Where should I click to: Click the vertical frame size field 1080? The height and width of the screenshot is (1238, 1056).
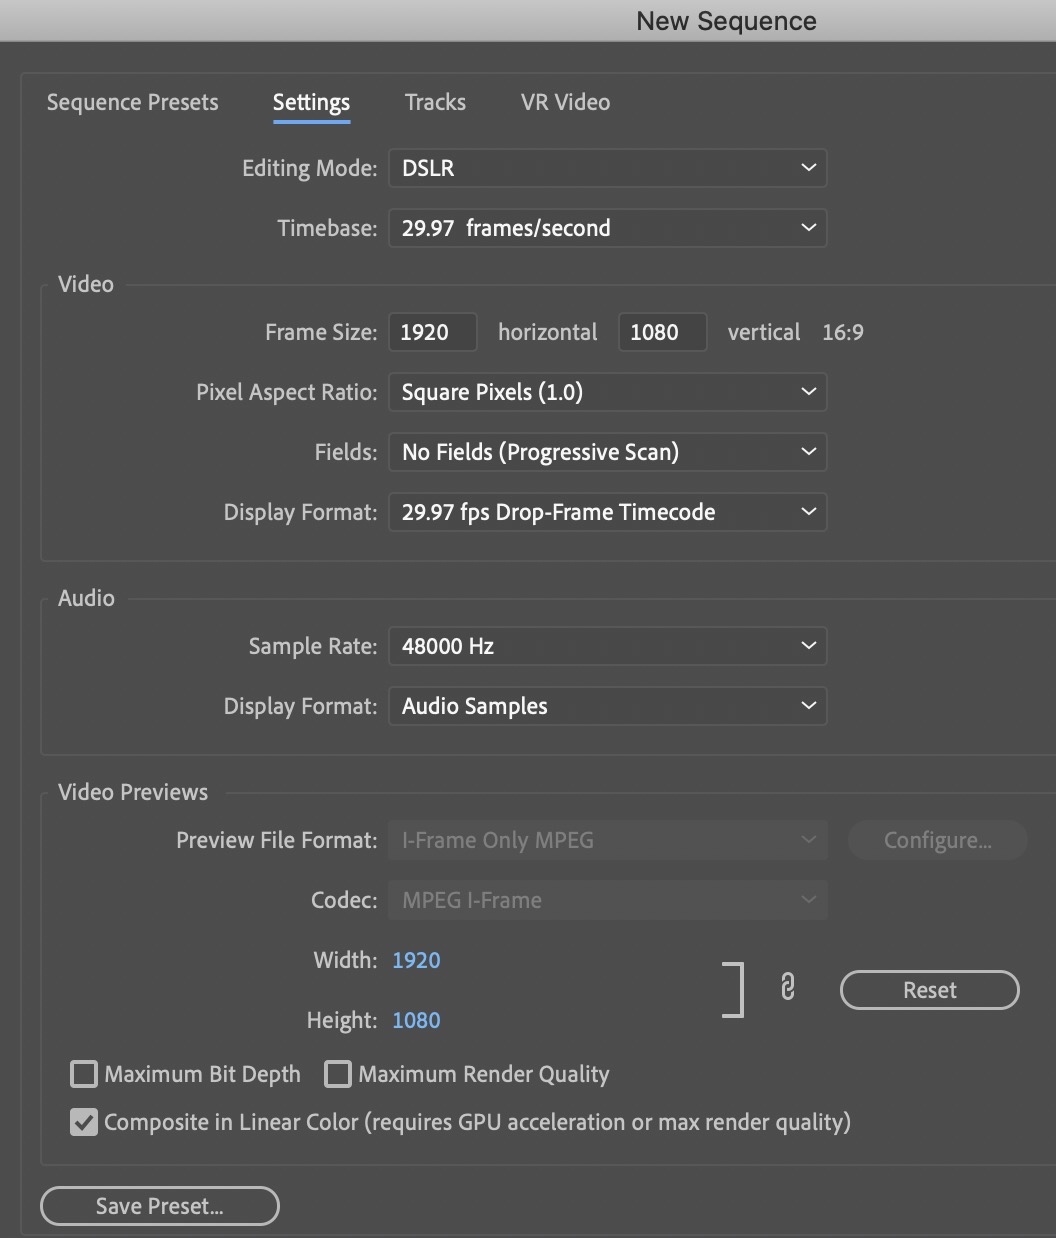(663, 332)
